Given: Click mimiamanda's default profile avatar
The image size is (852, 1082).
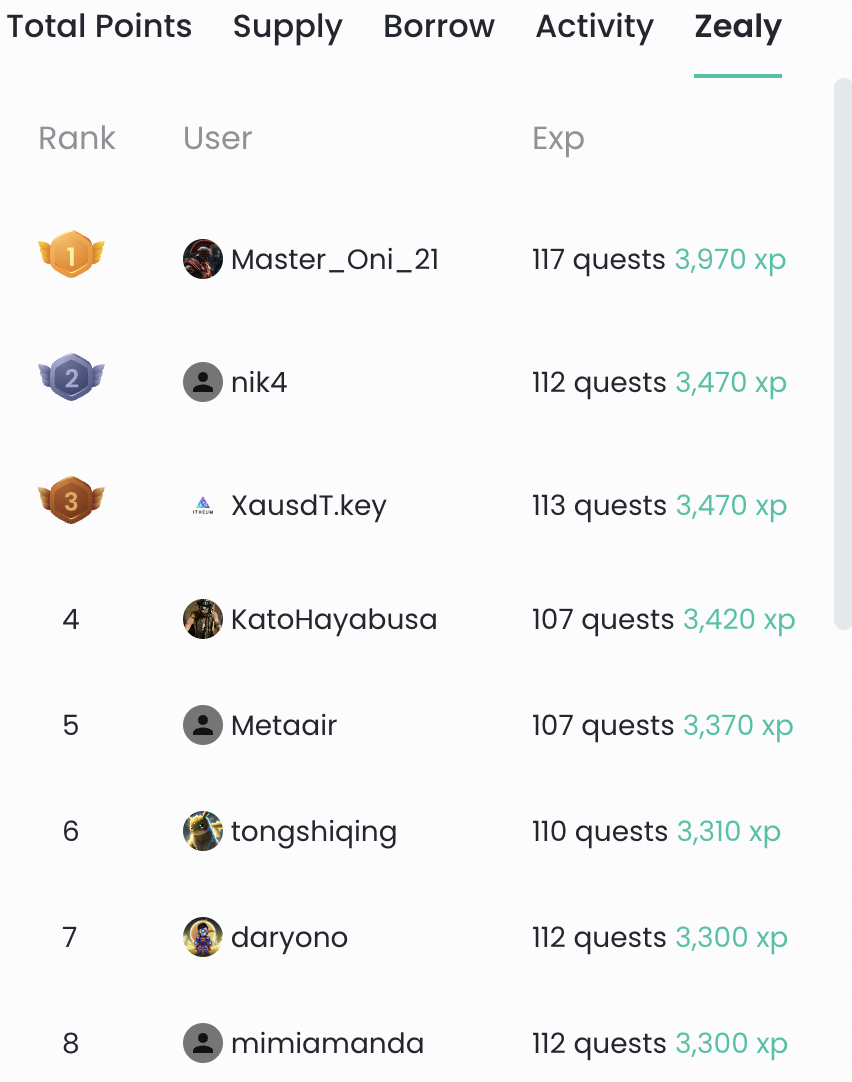Looking at the screenshot, I should (x=203, y=1043).
